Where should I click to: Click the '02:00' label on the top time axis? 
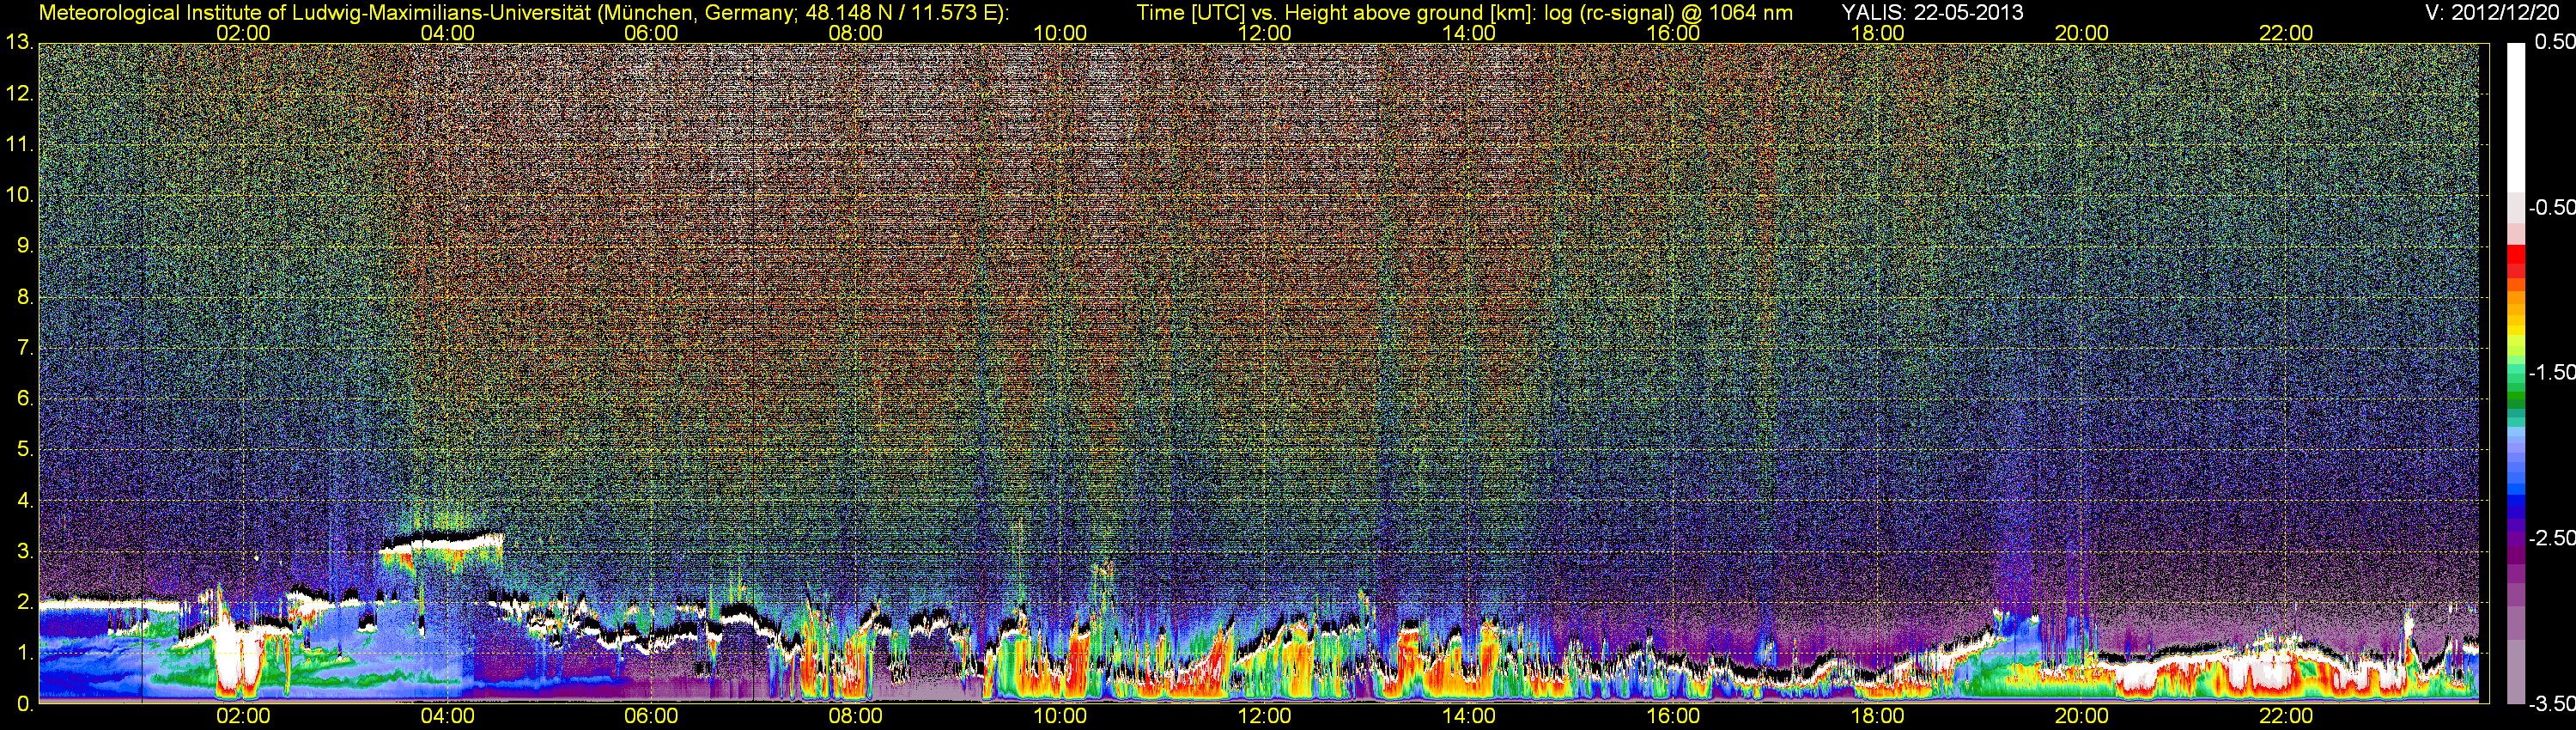243,33
